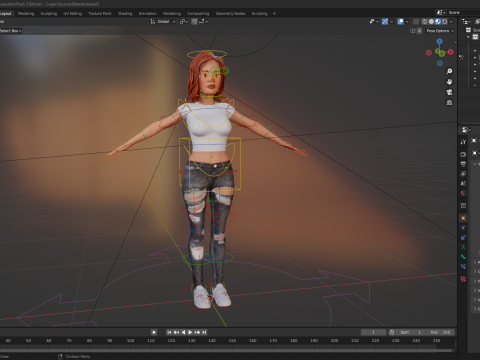Click the pan hand viewport icon
This screenshot has height=360, width=480.
point(449,82)
